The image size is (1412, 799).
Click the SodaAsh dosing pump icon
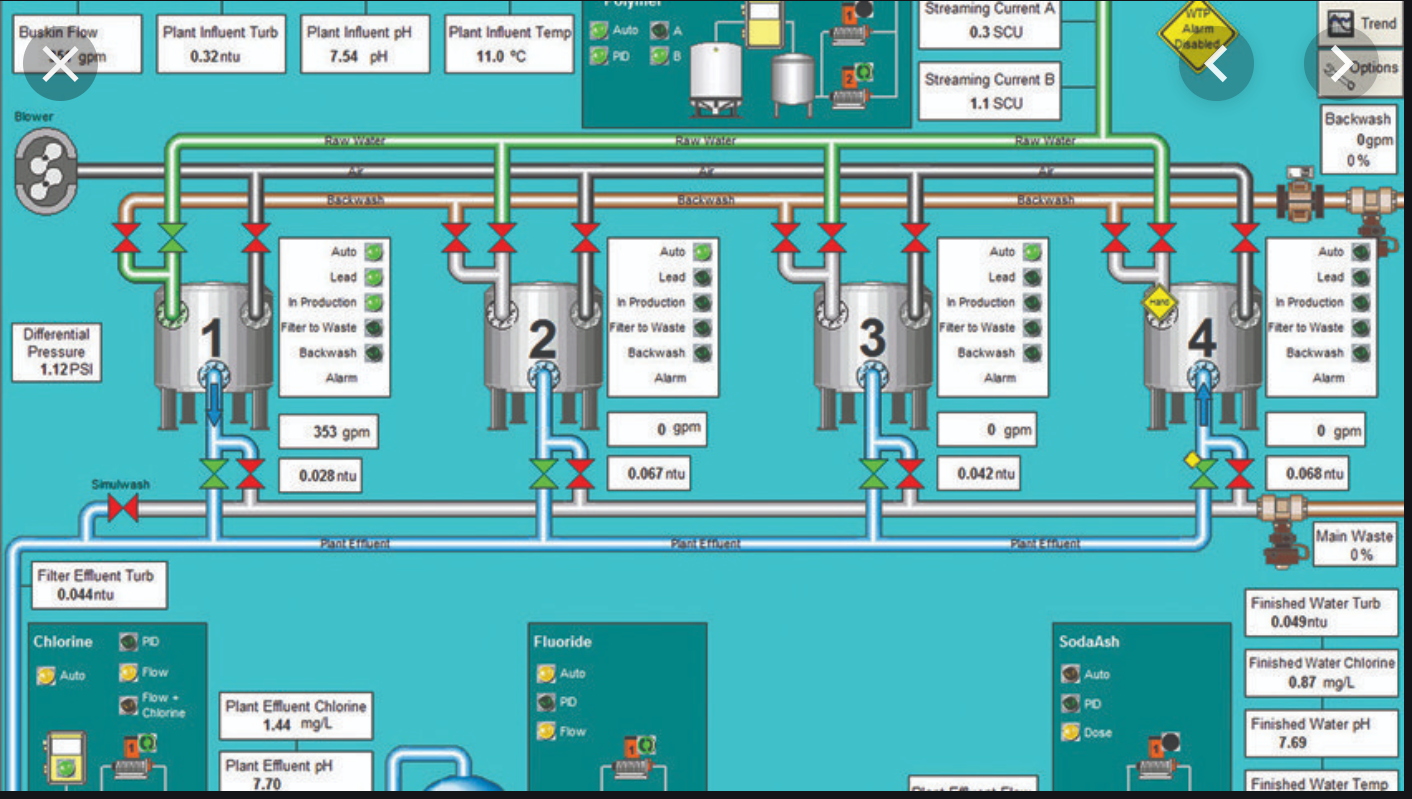(1158, 759)
